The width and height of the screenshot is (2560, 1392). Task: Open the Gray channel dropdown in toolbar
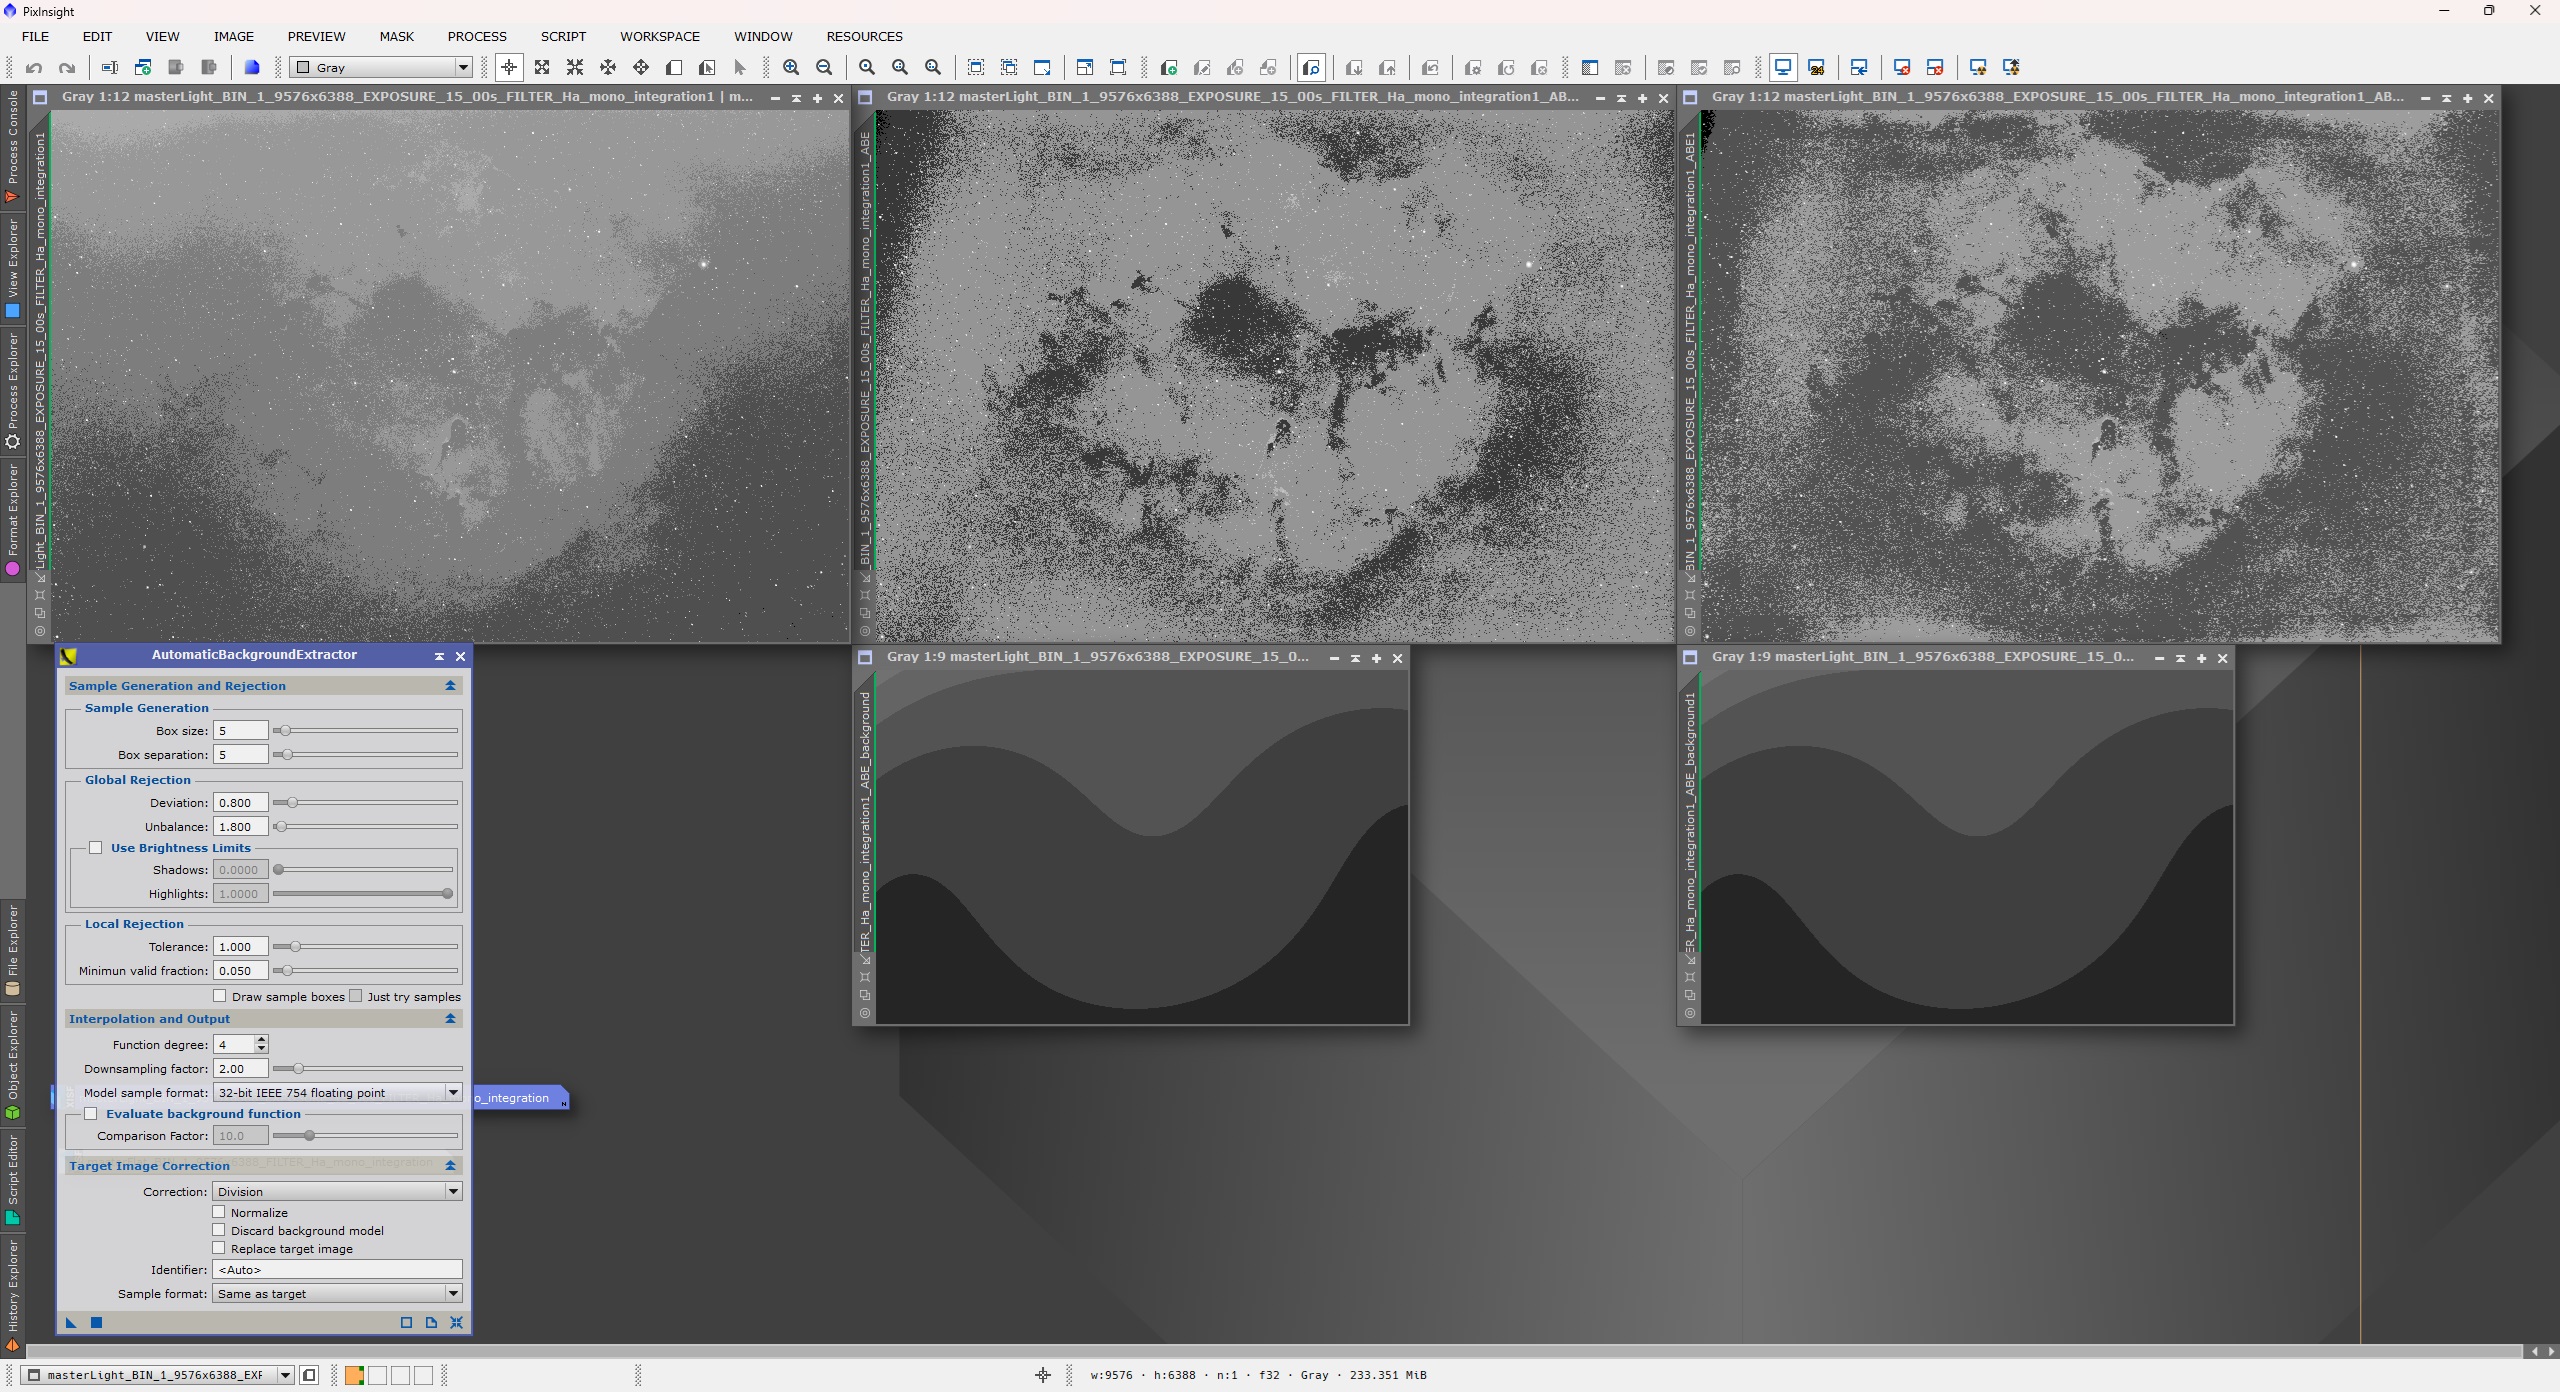pyautogui.click(x=381, y=68)
